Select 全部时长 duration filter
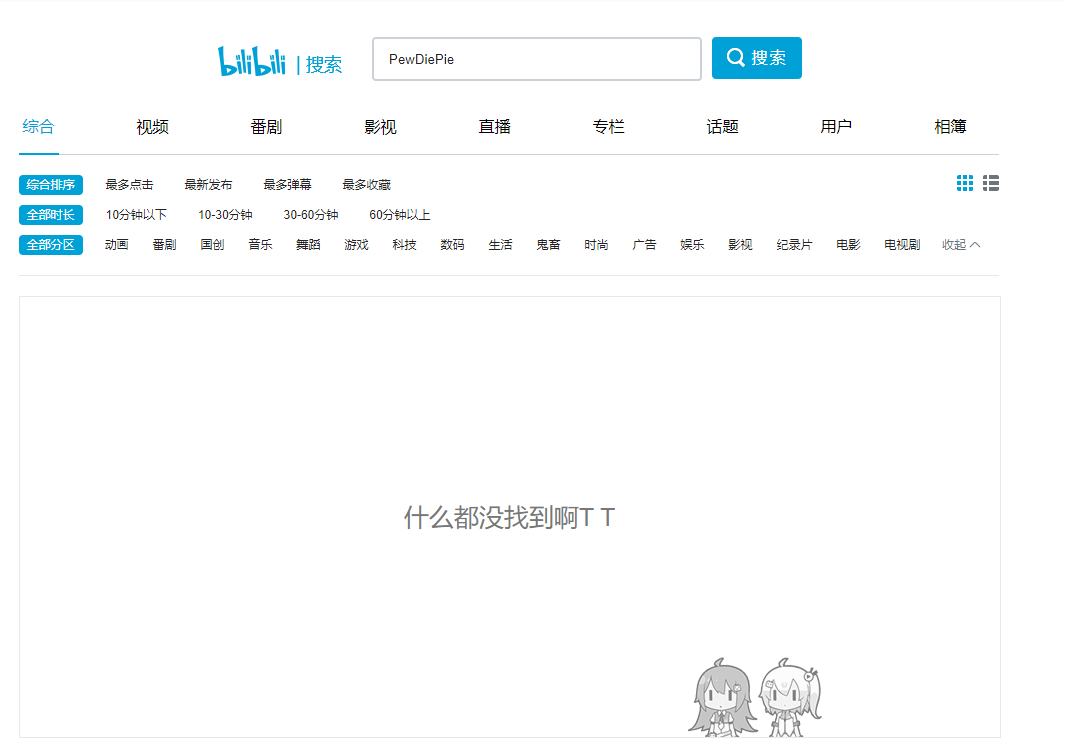This screenshot has height=748, width=1065. pyautogui.click(x=51, y=215)
